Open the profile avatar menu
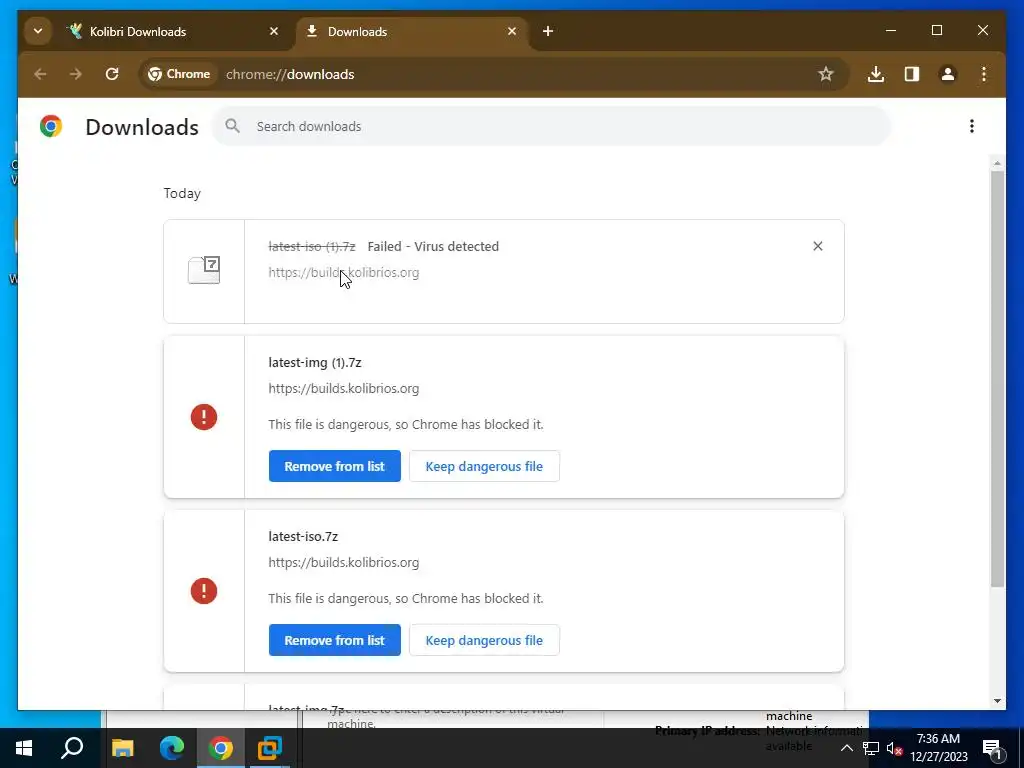This screenshot has width=1024, height=768. (948, 74)
